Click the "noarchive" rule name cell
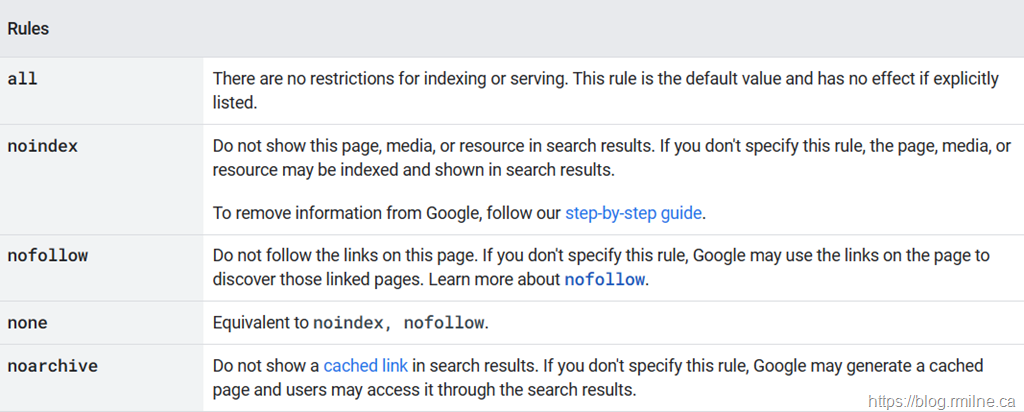1024x412 pixels. (52, 366)
